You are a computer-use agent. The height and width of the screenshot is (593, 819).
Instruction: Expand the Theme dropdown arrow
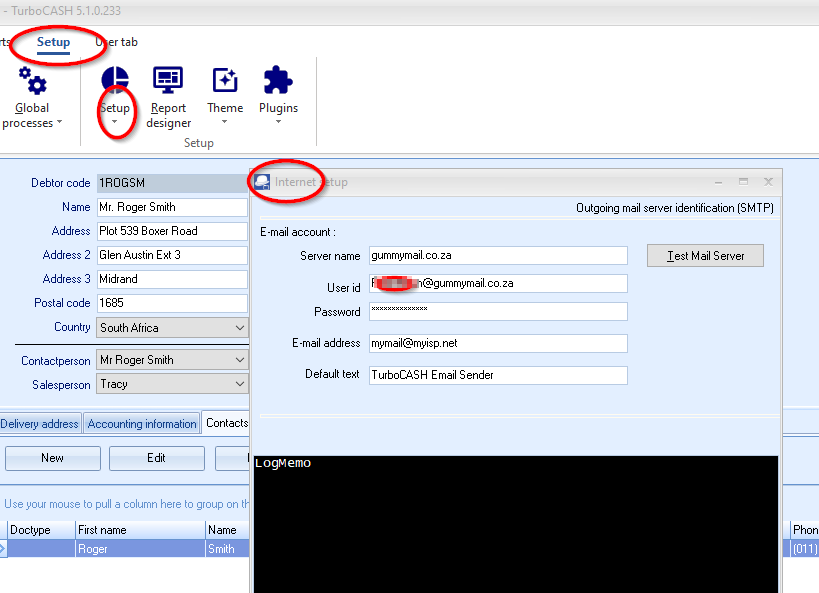pyautogui.click(x=225, y=122)
